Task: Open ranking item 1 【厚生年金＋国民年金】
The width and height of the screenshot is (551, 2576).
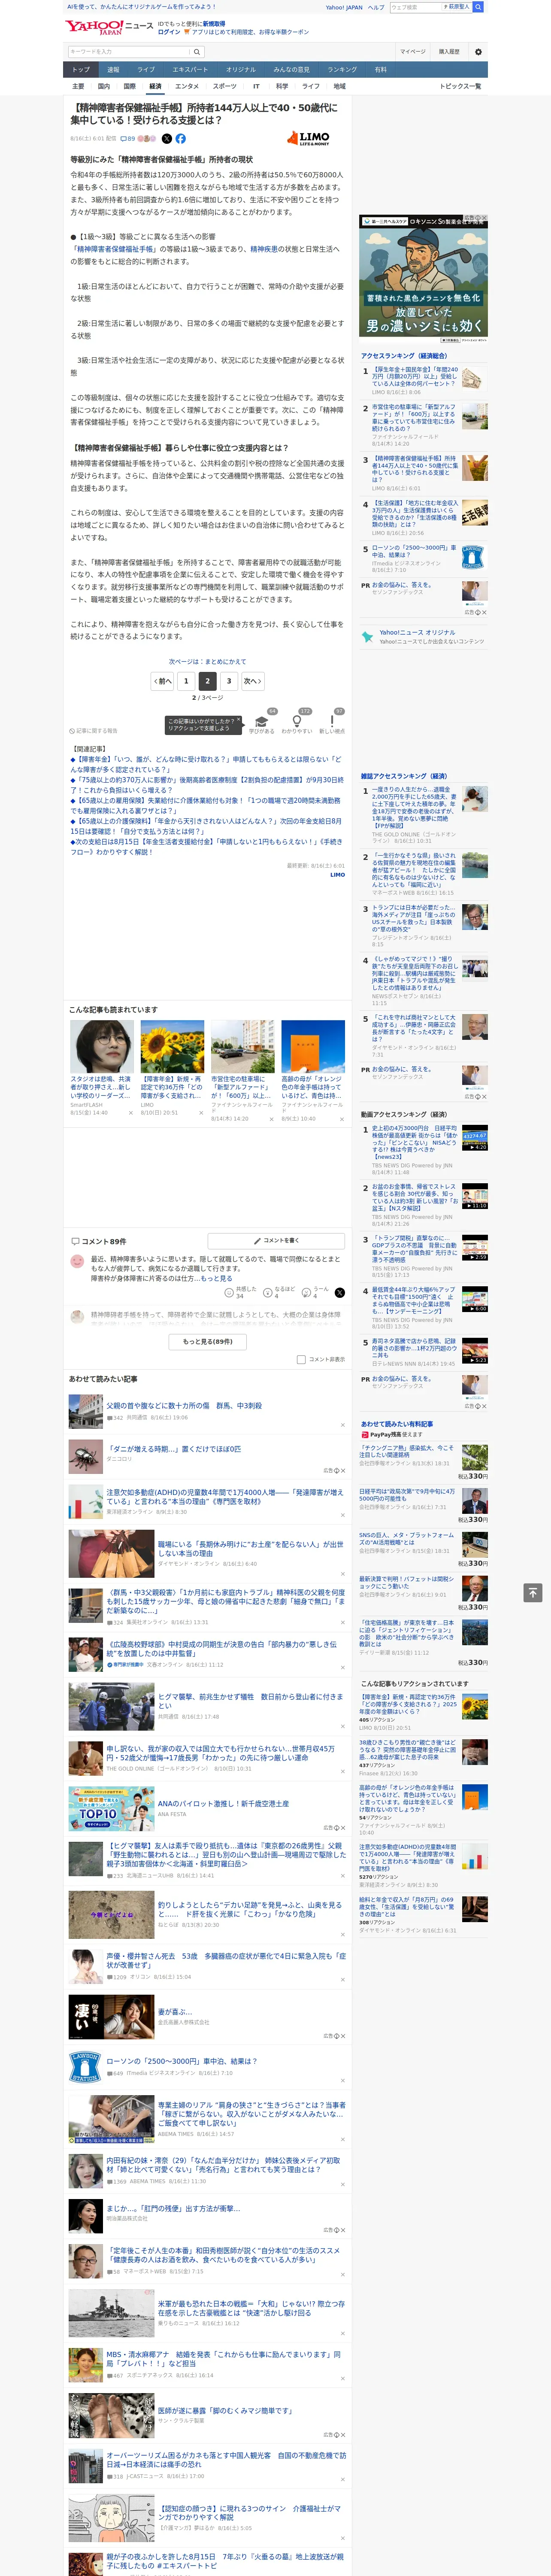Action: (415, 377)
